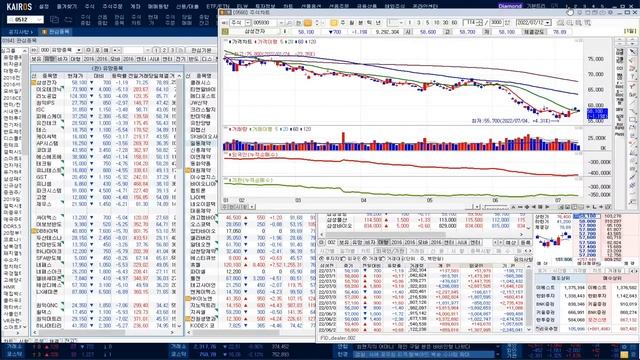This screenshot has width=640, height=360.
Task: Select the 월 (monthly) period button
Action: [351, 23]
